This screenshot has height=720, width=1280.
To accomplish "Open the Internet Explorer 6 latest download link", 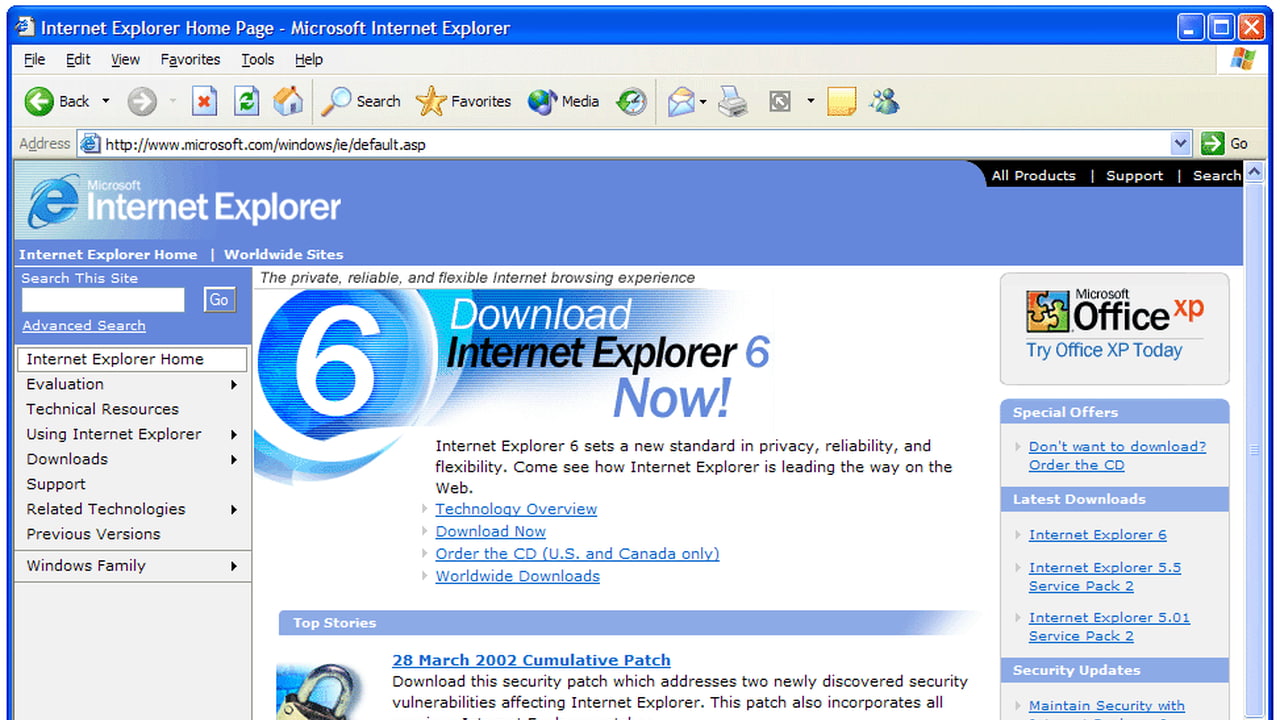I will pyautogui.click(x=1097, y=535).
